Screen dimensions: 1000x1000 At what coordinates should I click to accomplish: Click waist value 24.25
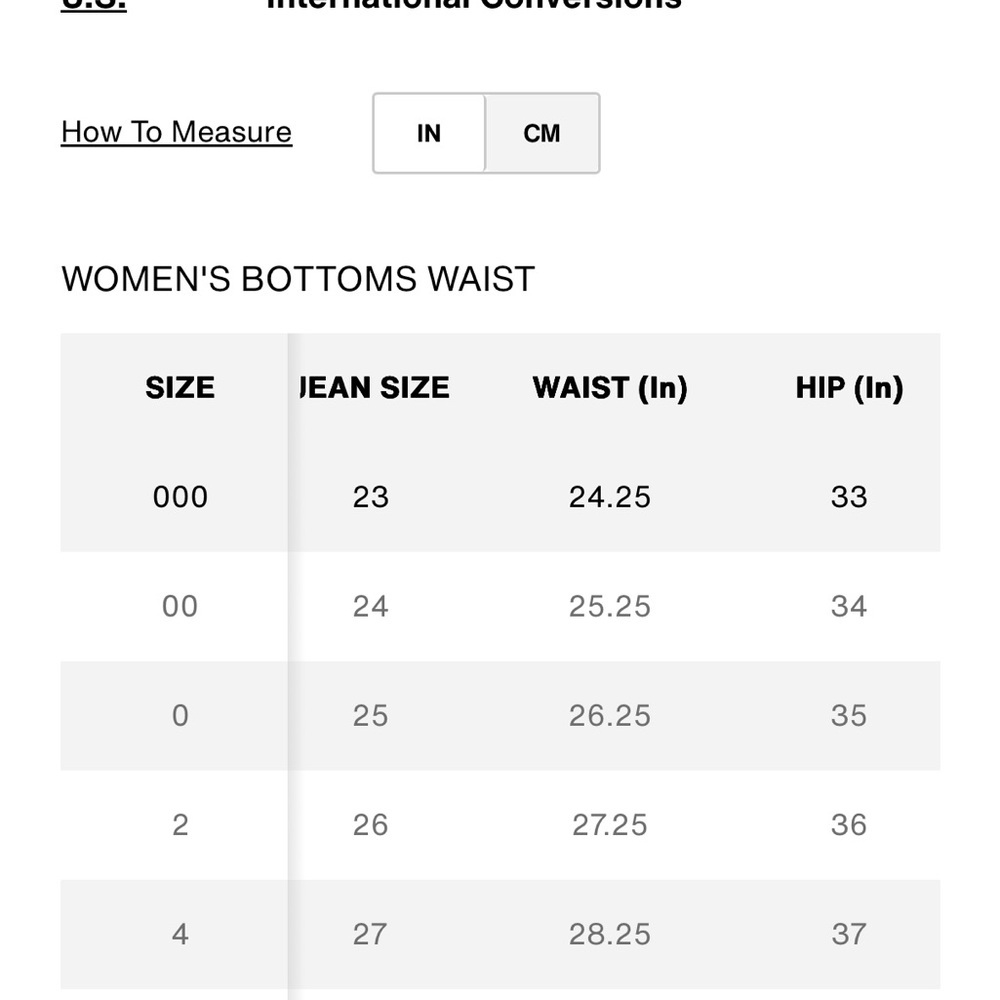click(610, 497)
